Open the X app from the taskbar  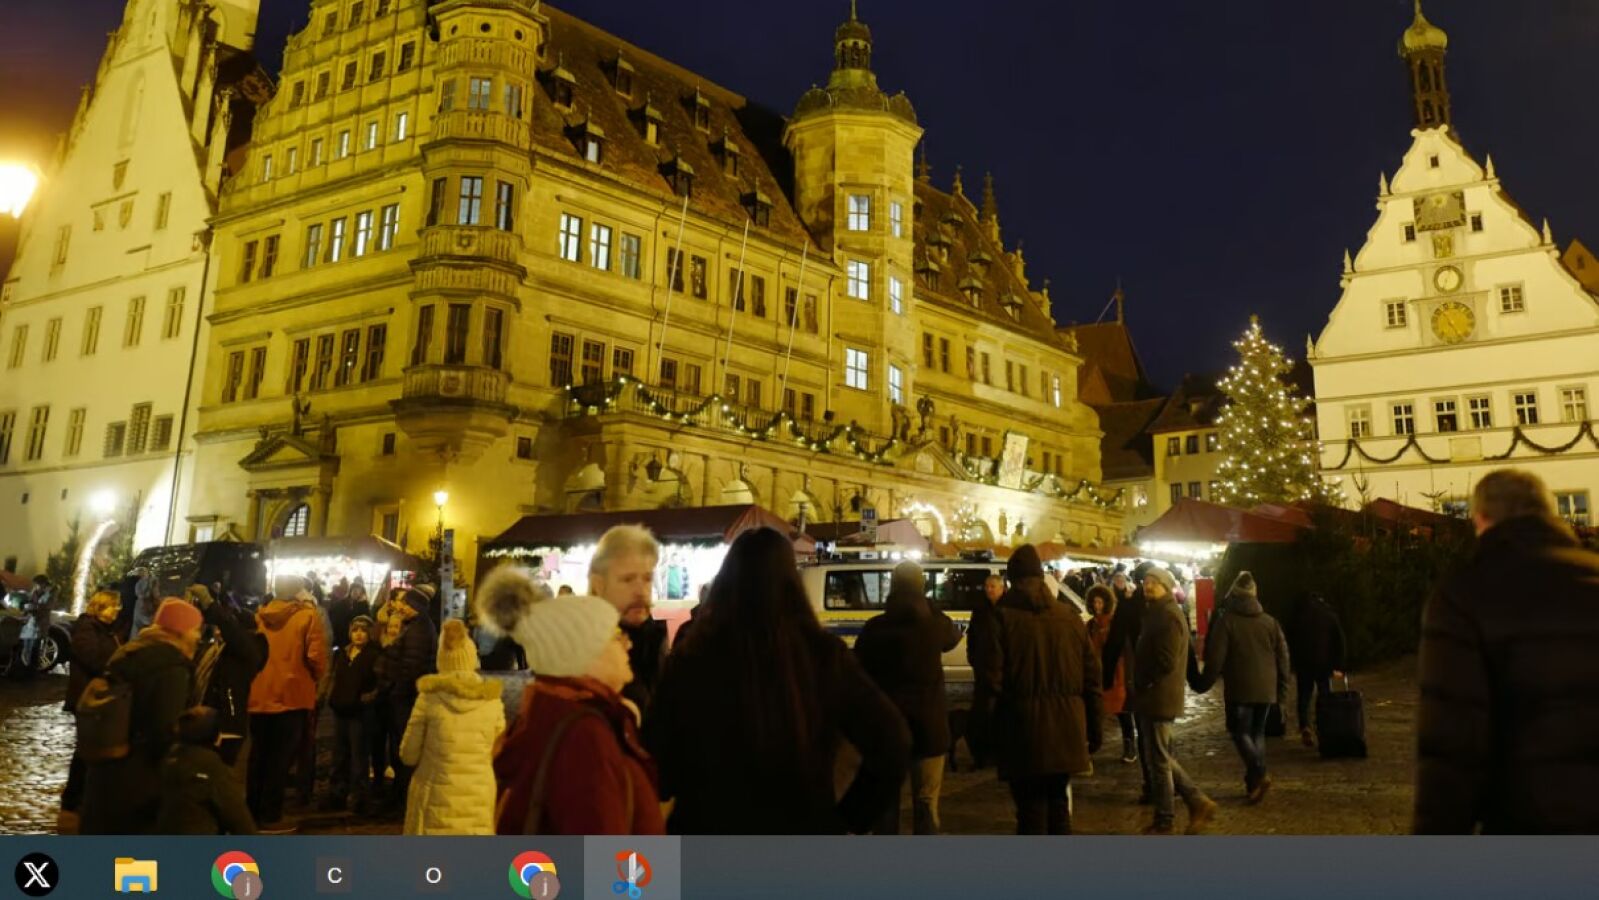(36, 875)
